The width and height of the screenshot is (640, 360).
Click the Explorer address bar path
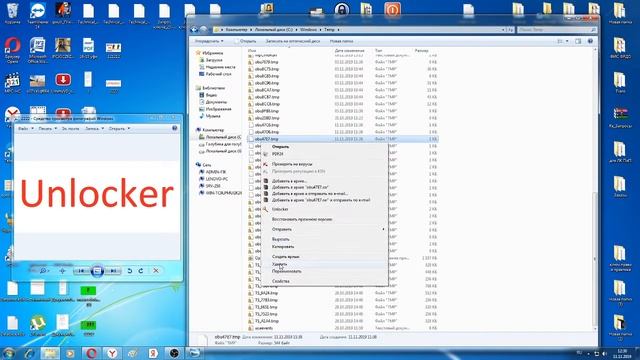pyautogui.click(x=359, y=30)
